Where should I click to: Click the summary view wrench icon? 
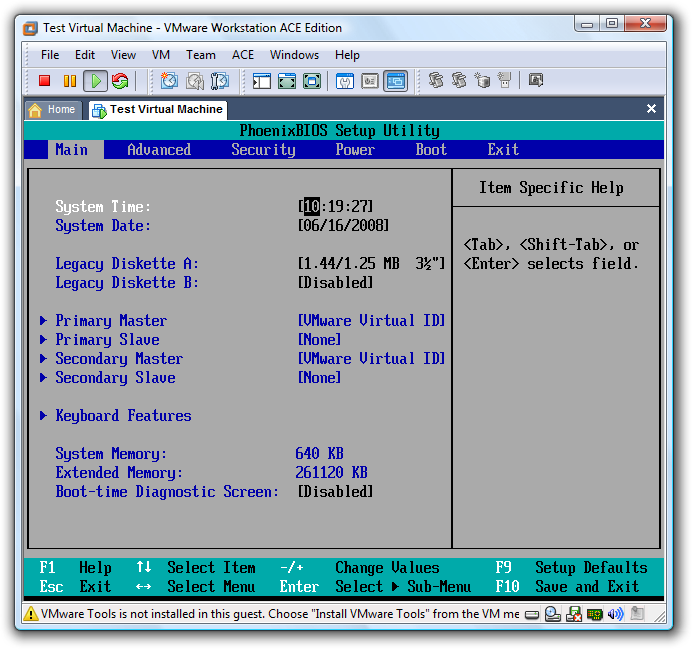tap(345, 81)
